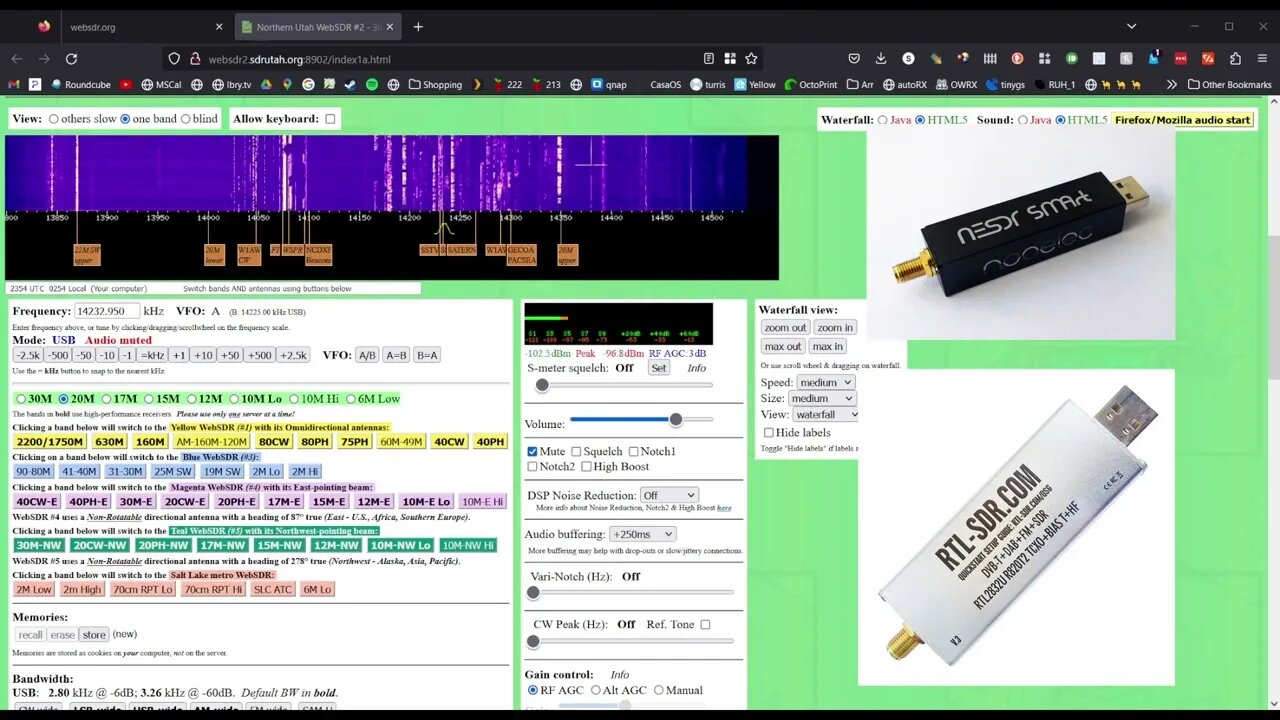1280x720 pixels.
Task: Open the OWRX bookmark
Action: pos(955,85)
